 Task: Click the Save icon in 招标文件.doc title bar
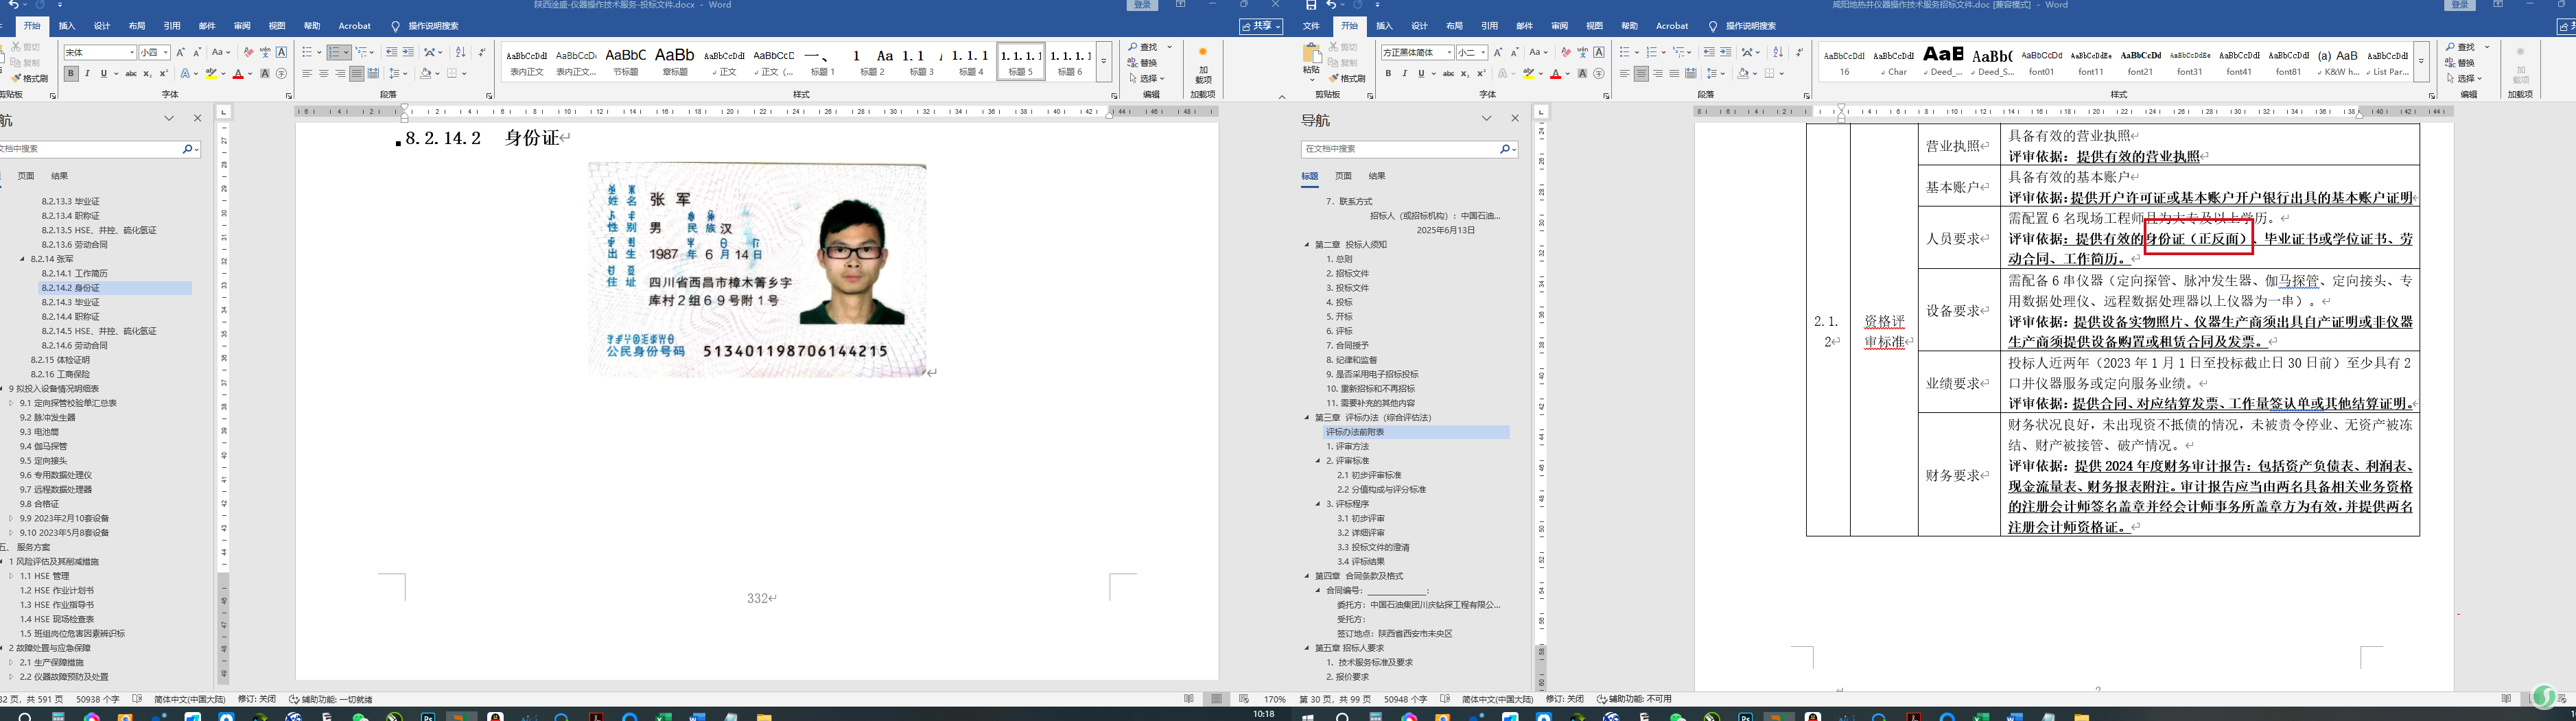[1311, 5]
